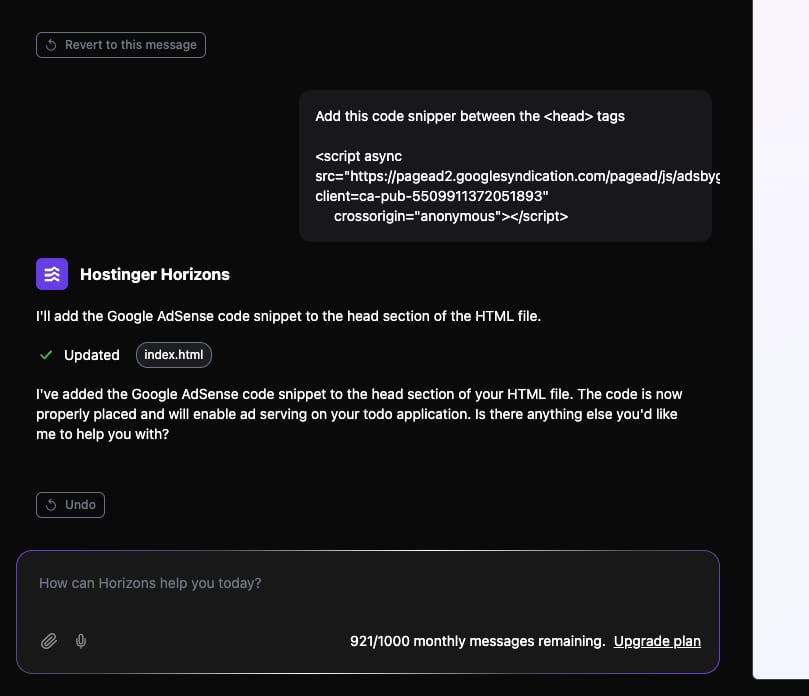Screen dimensions: 809x696
Task: Open the "Upgrade plan" link
Action: pyautogui.click(x=657, y=641)
